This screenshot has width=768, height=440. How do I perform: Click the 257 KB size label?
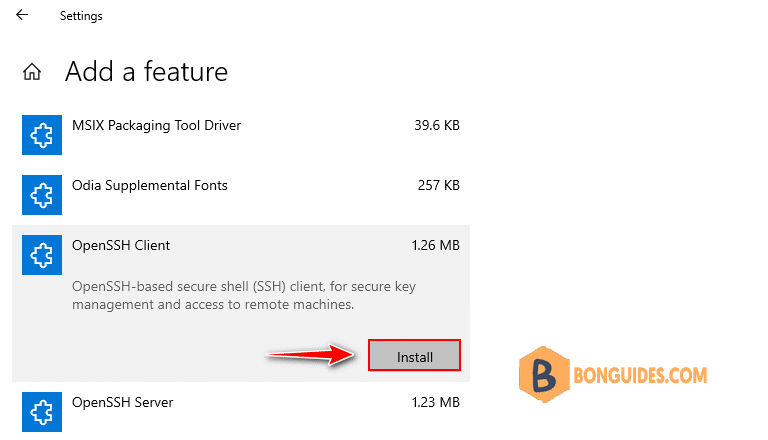pyautogui.click(x=438, y=185)
